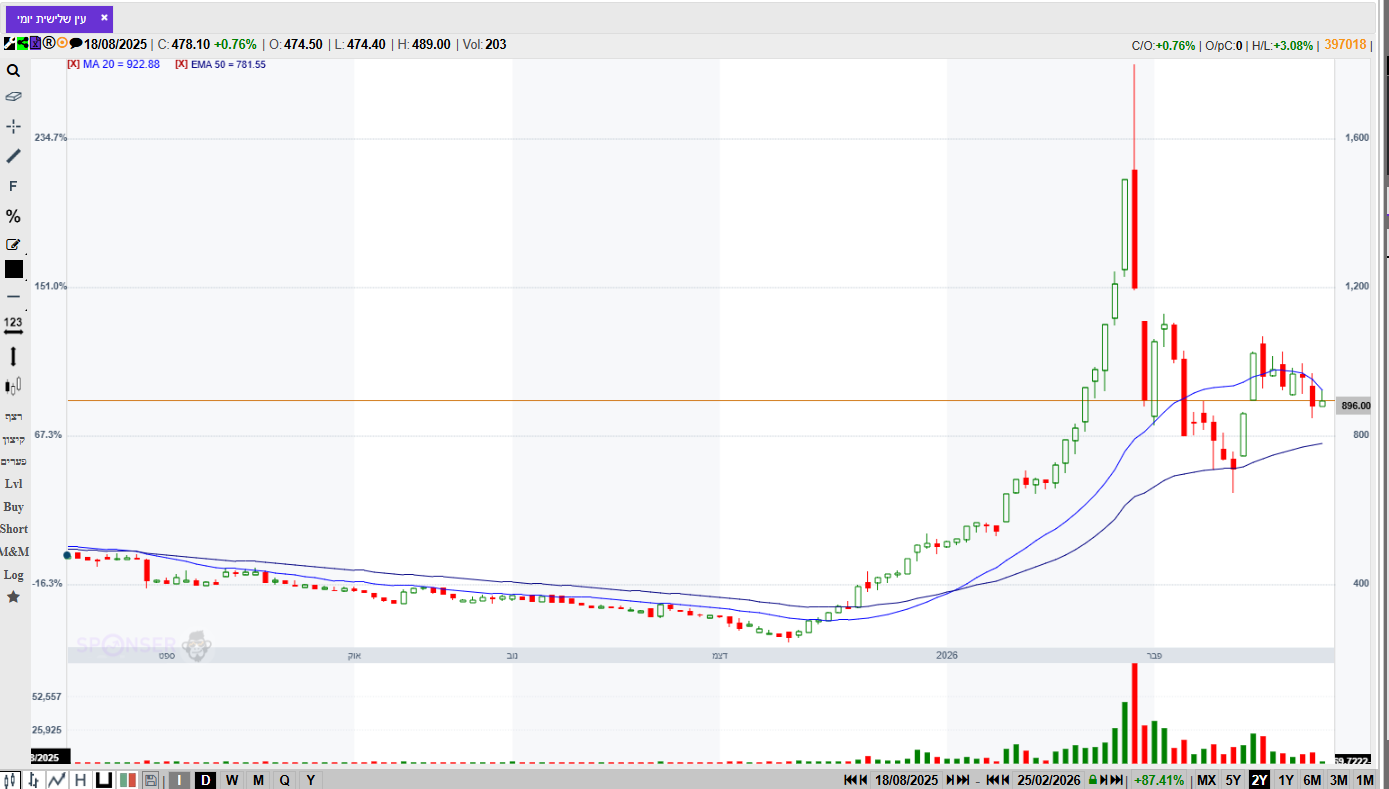
Task: Click the circled R icon
Action: (x=48, y=43)
